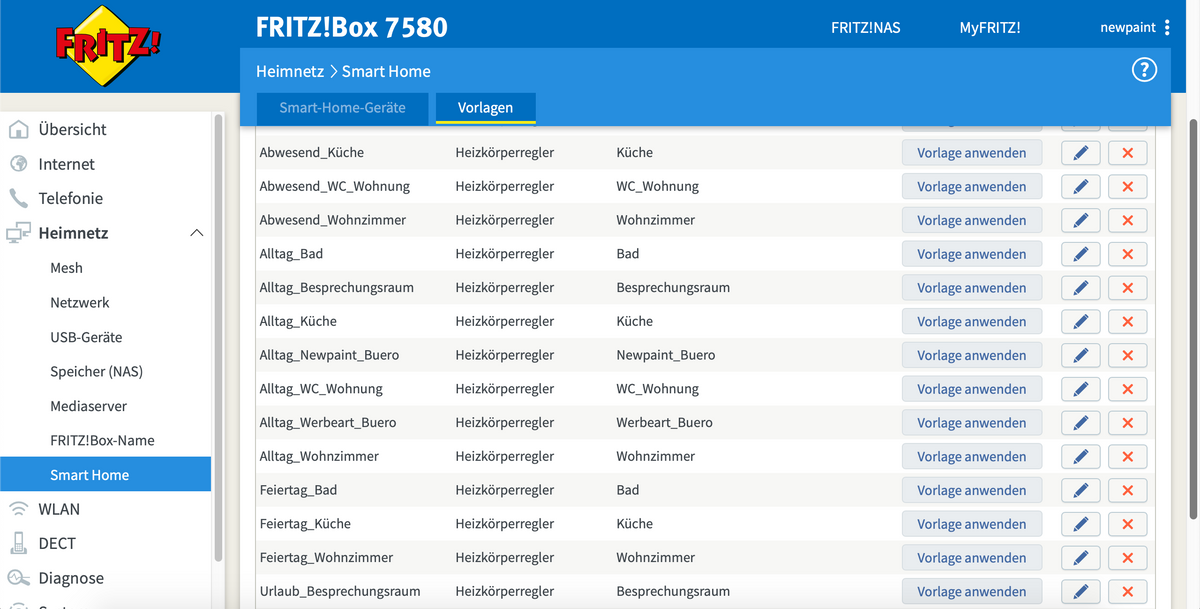The width and height of the screenshot is (1200, 609).
Task: Open Diagnose via its sidebar icon
Action: coord(18,578)
